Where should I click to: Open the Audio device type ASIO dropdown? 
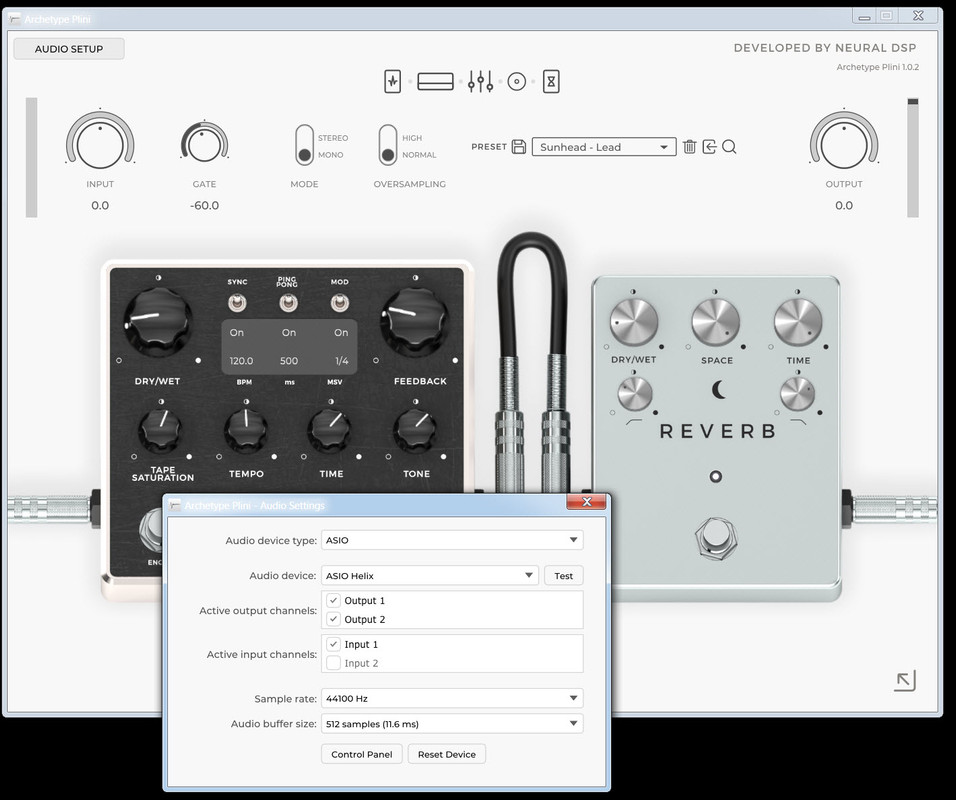click(452, 540)
